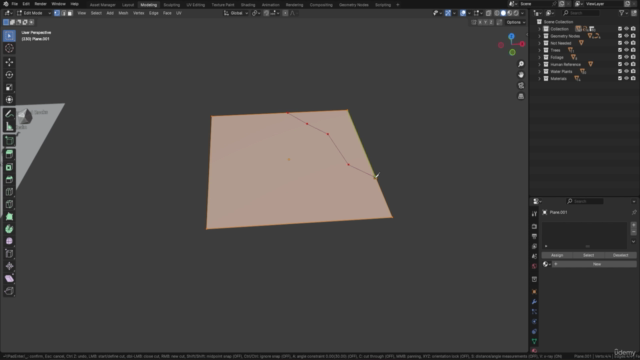Click the material Select button
The image size is (640, 360).
(589, 255)
